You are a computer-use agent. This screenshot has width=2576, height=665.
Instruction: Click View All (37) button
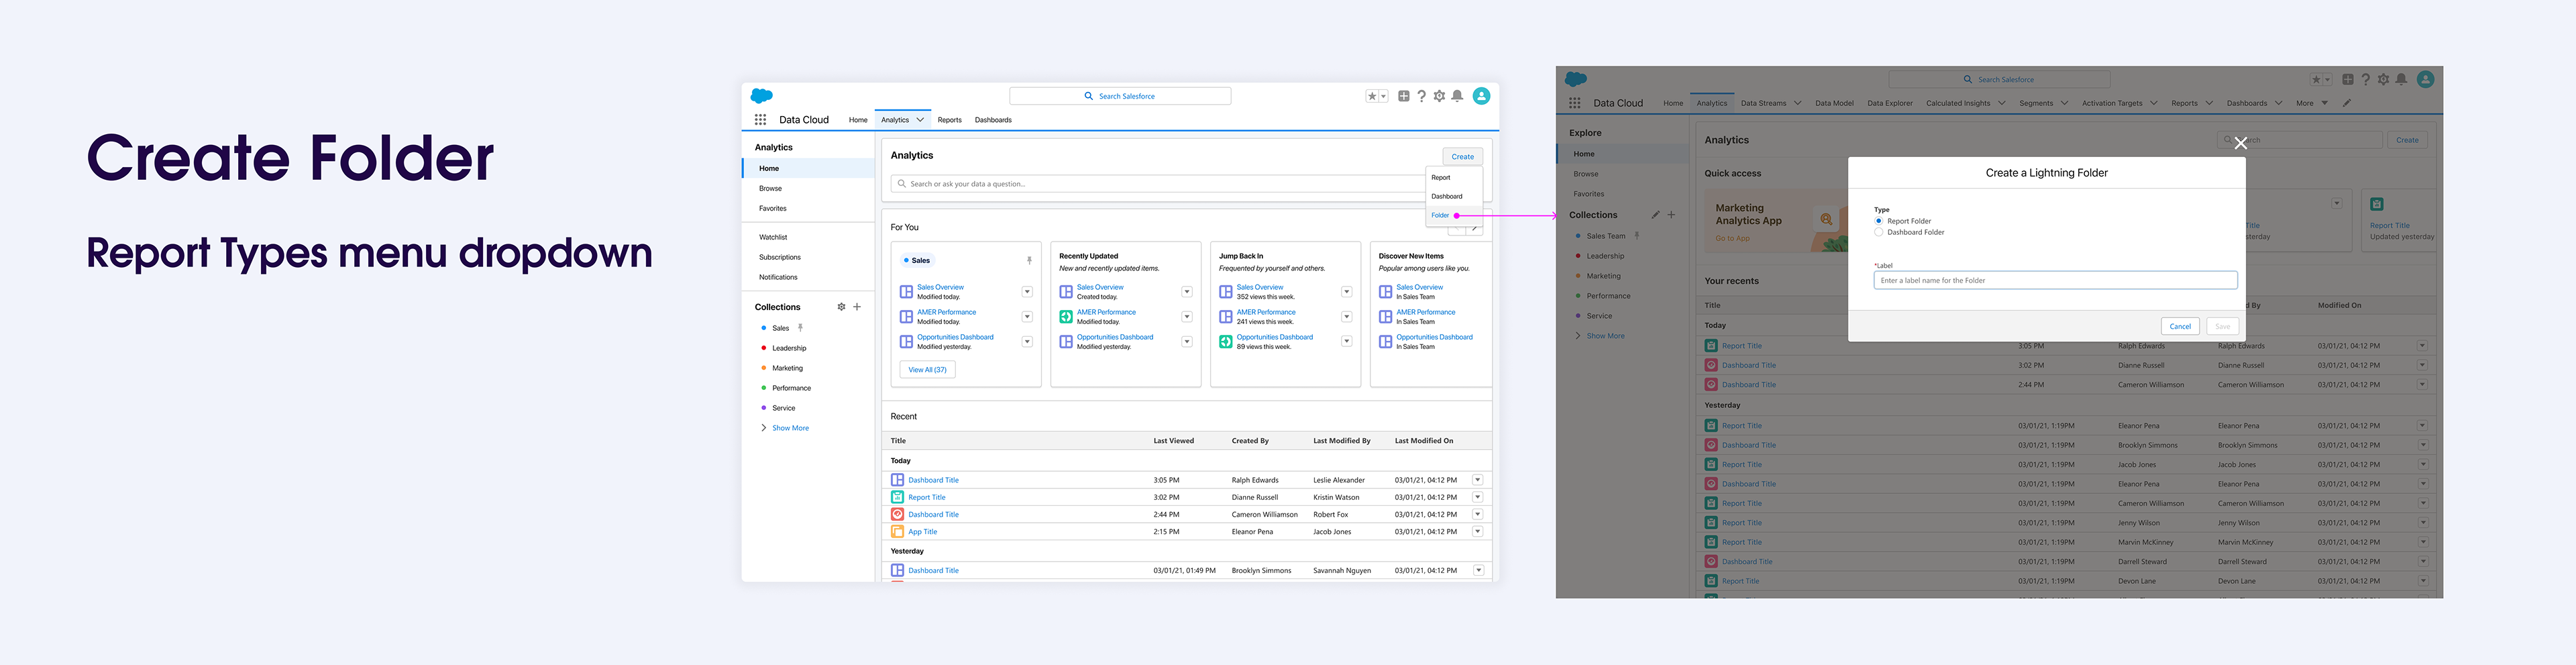click(927, 370)
